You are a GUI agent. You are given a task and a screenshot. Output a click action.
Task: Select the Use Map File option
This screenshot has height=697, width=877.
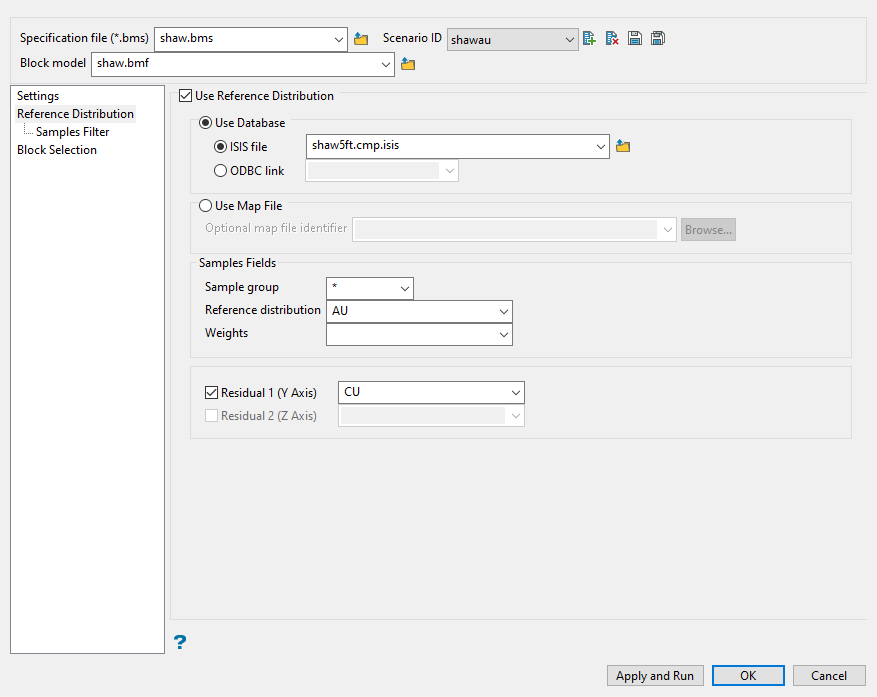[x=206, y=206]
